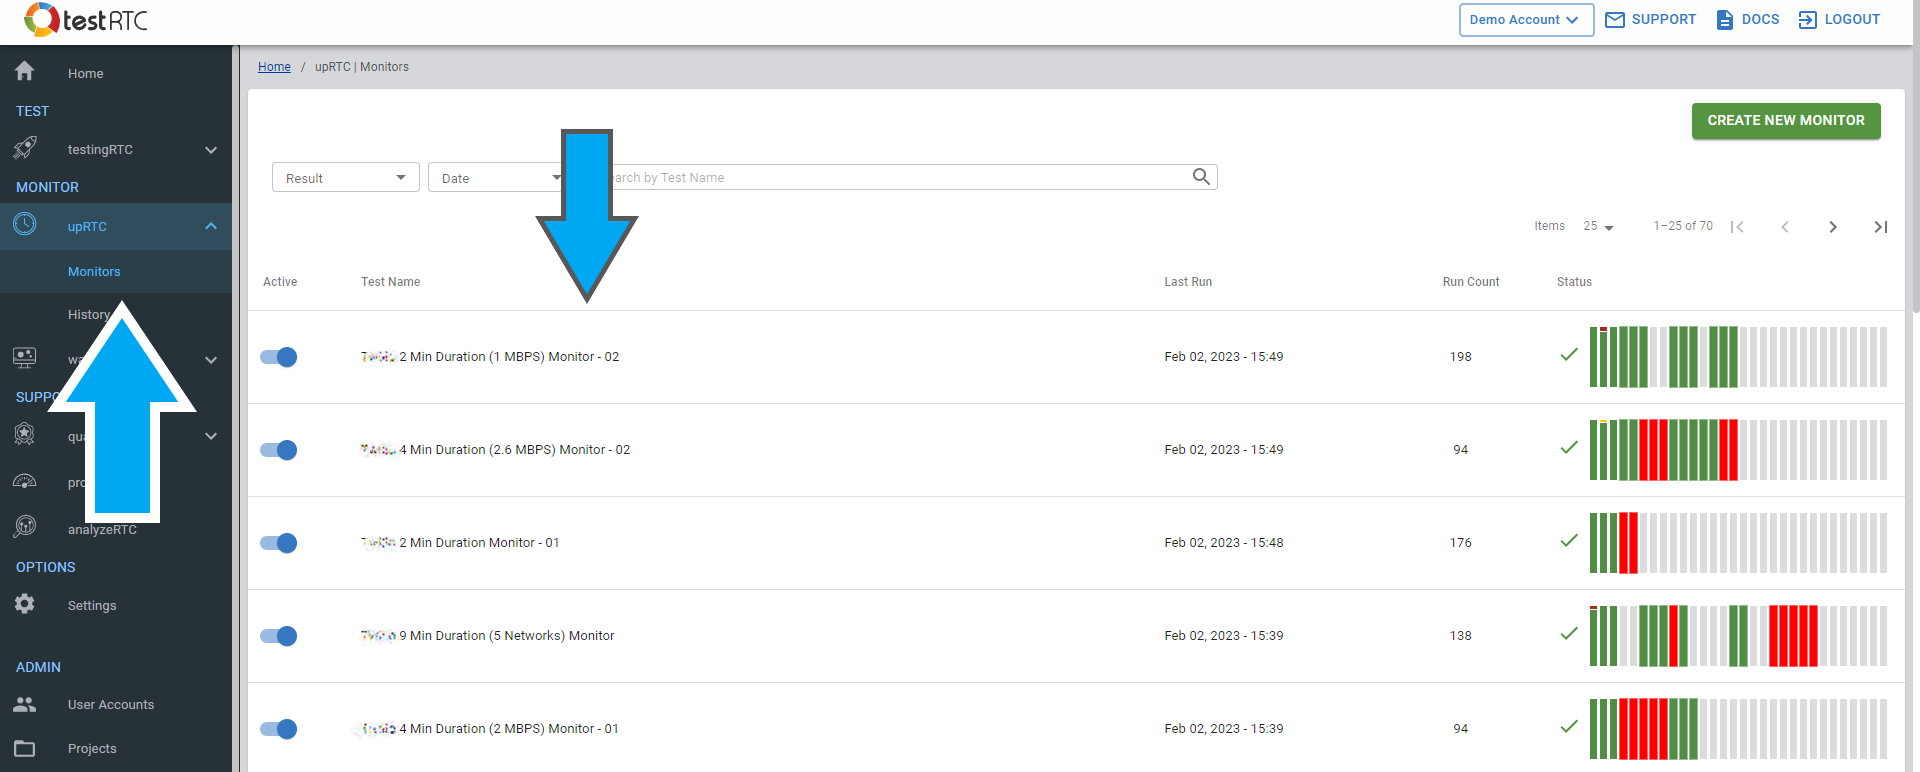Click the Support envelope icon
This screenshot has width=1920, height=772.
[x=1615, y=20]
